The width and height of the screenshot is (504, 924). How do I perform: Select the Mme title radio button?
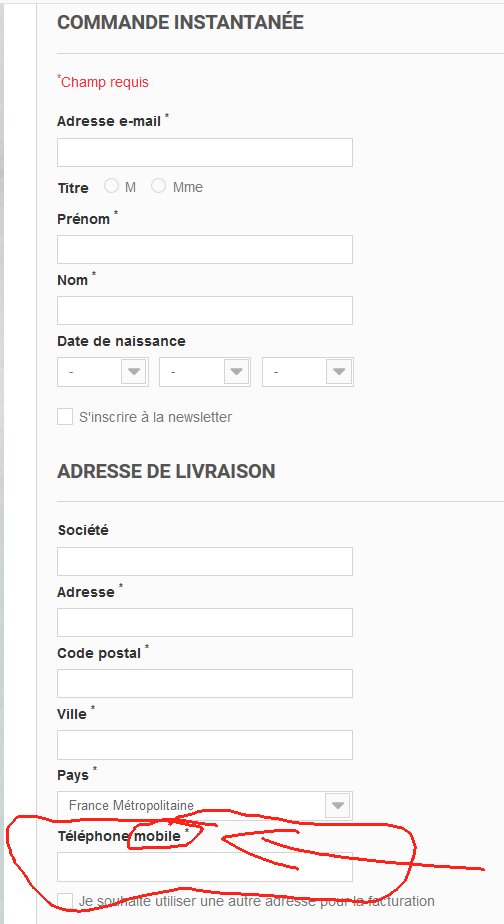[x=159, y=186]
